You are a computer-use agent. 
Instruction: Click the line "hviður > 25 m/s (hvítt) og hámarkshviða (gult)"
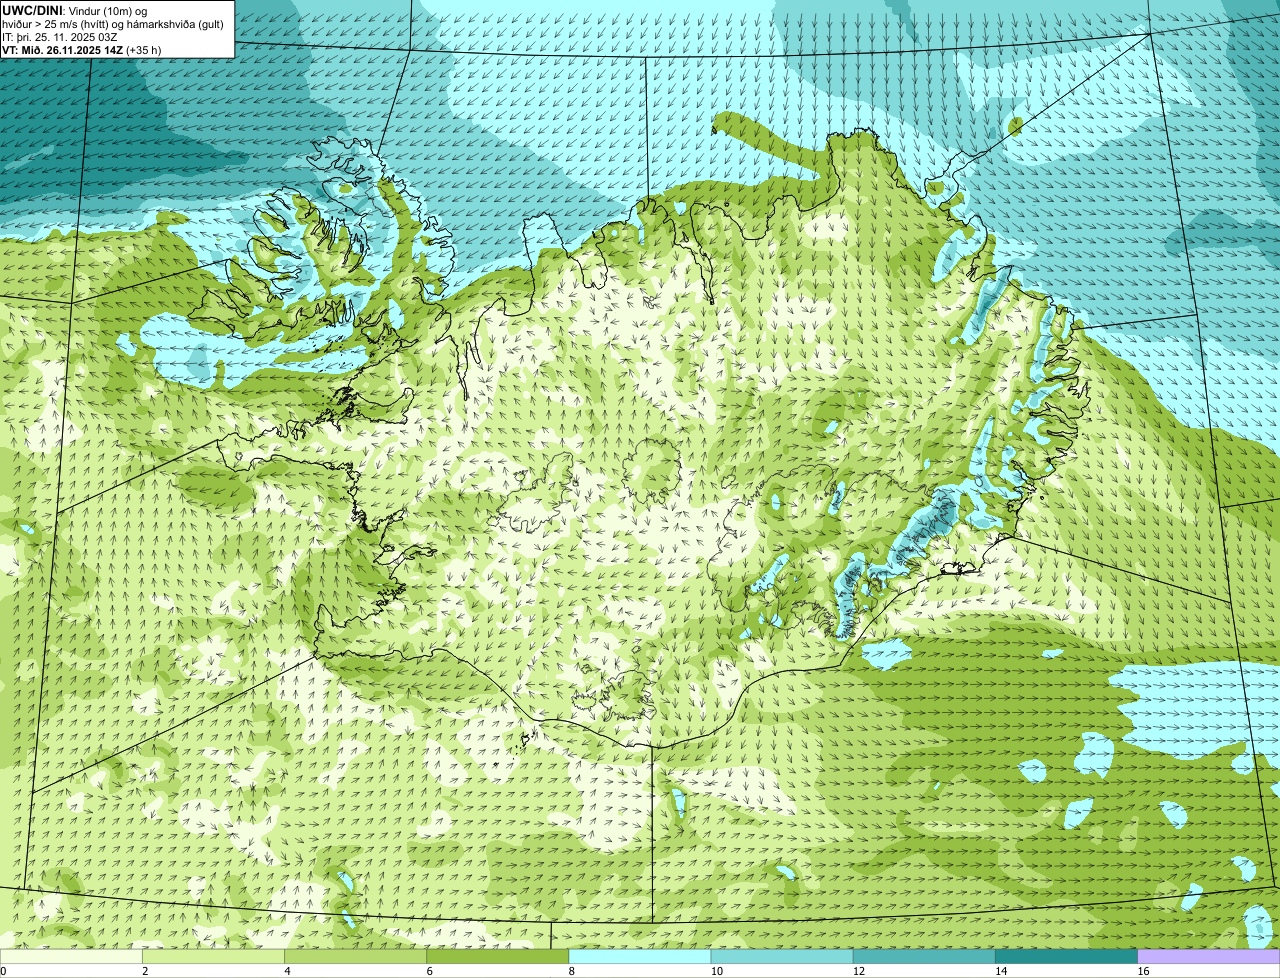tap(113, 24)
